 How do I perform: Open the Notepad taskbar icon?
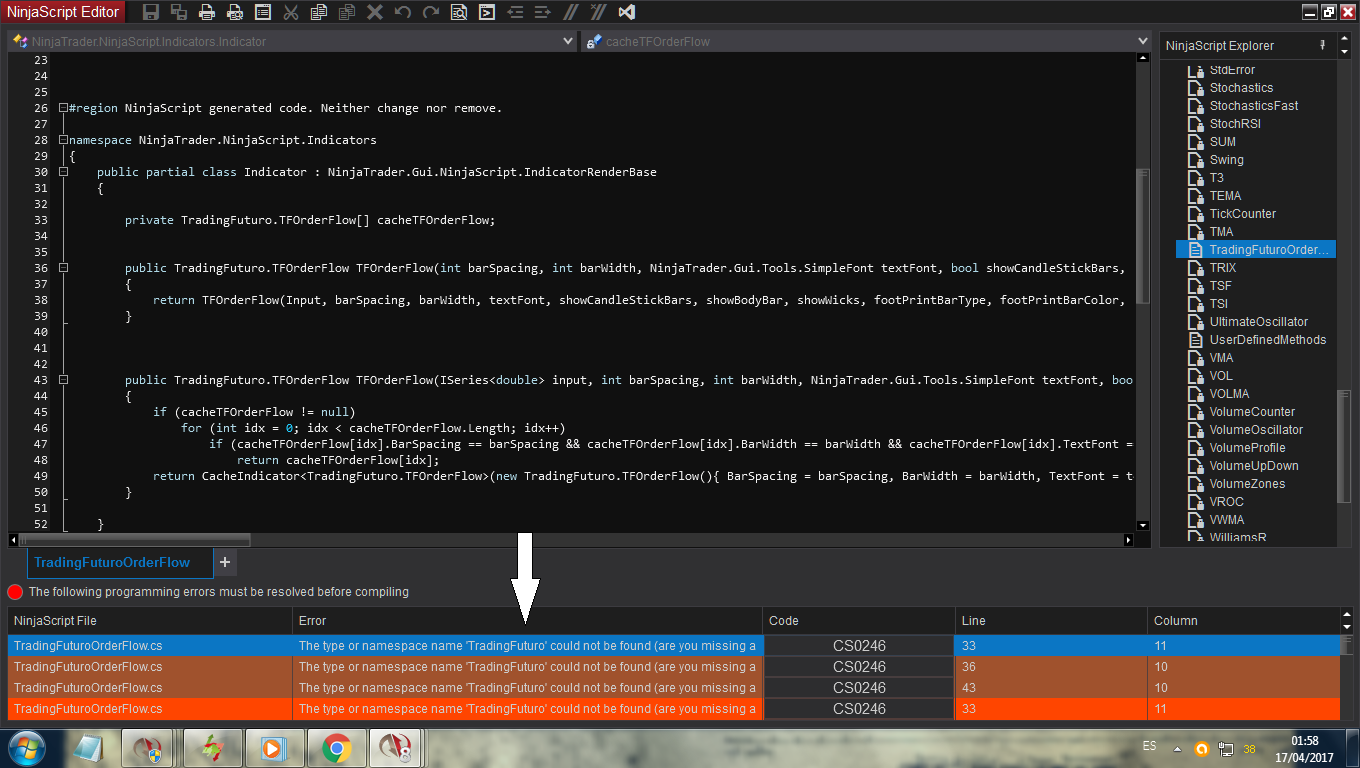coord(88,747)
